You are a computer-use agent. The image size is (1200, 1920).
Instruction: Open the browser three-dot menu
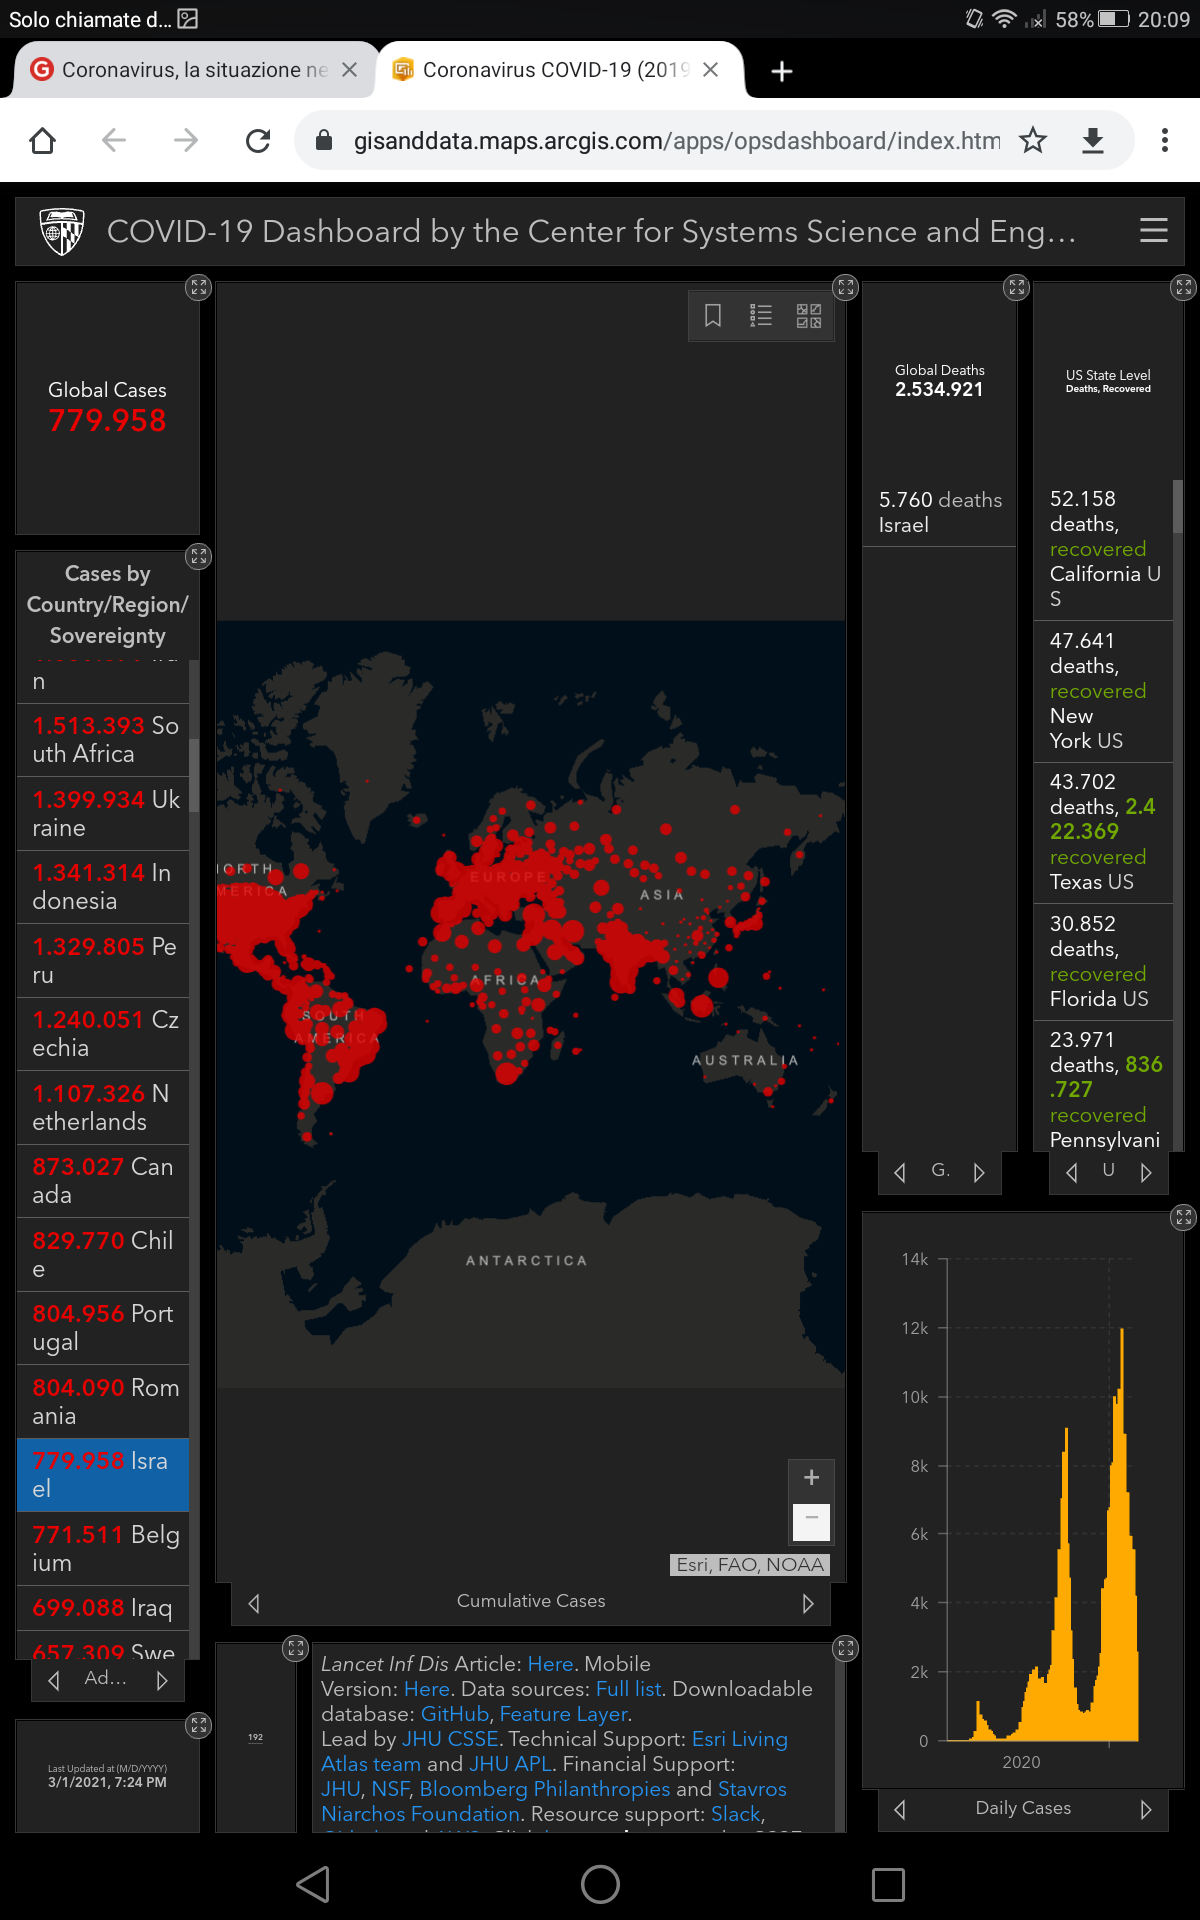point(1164,141)
